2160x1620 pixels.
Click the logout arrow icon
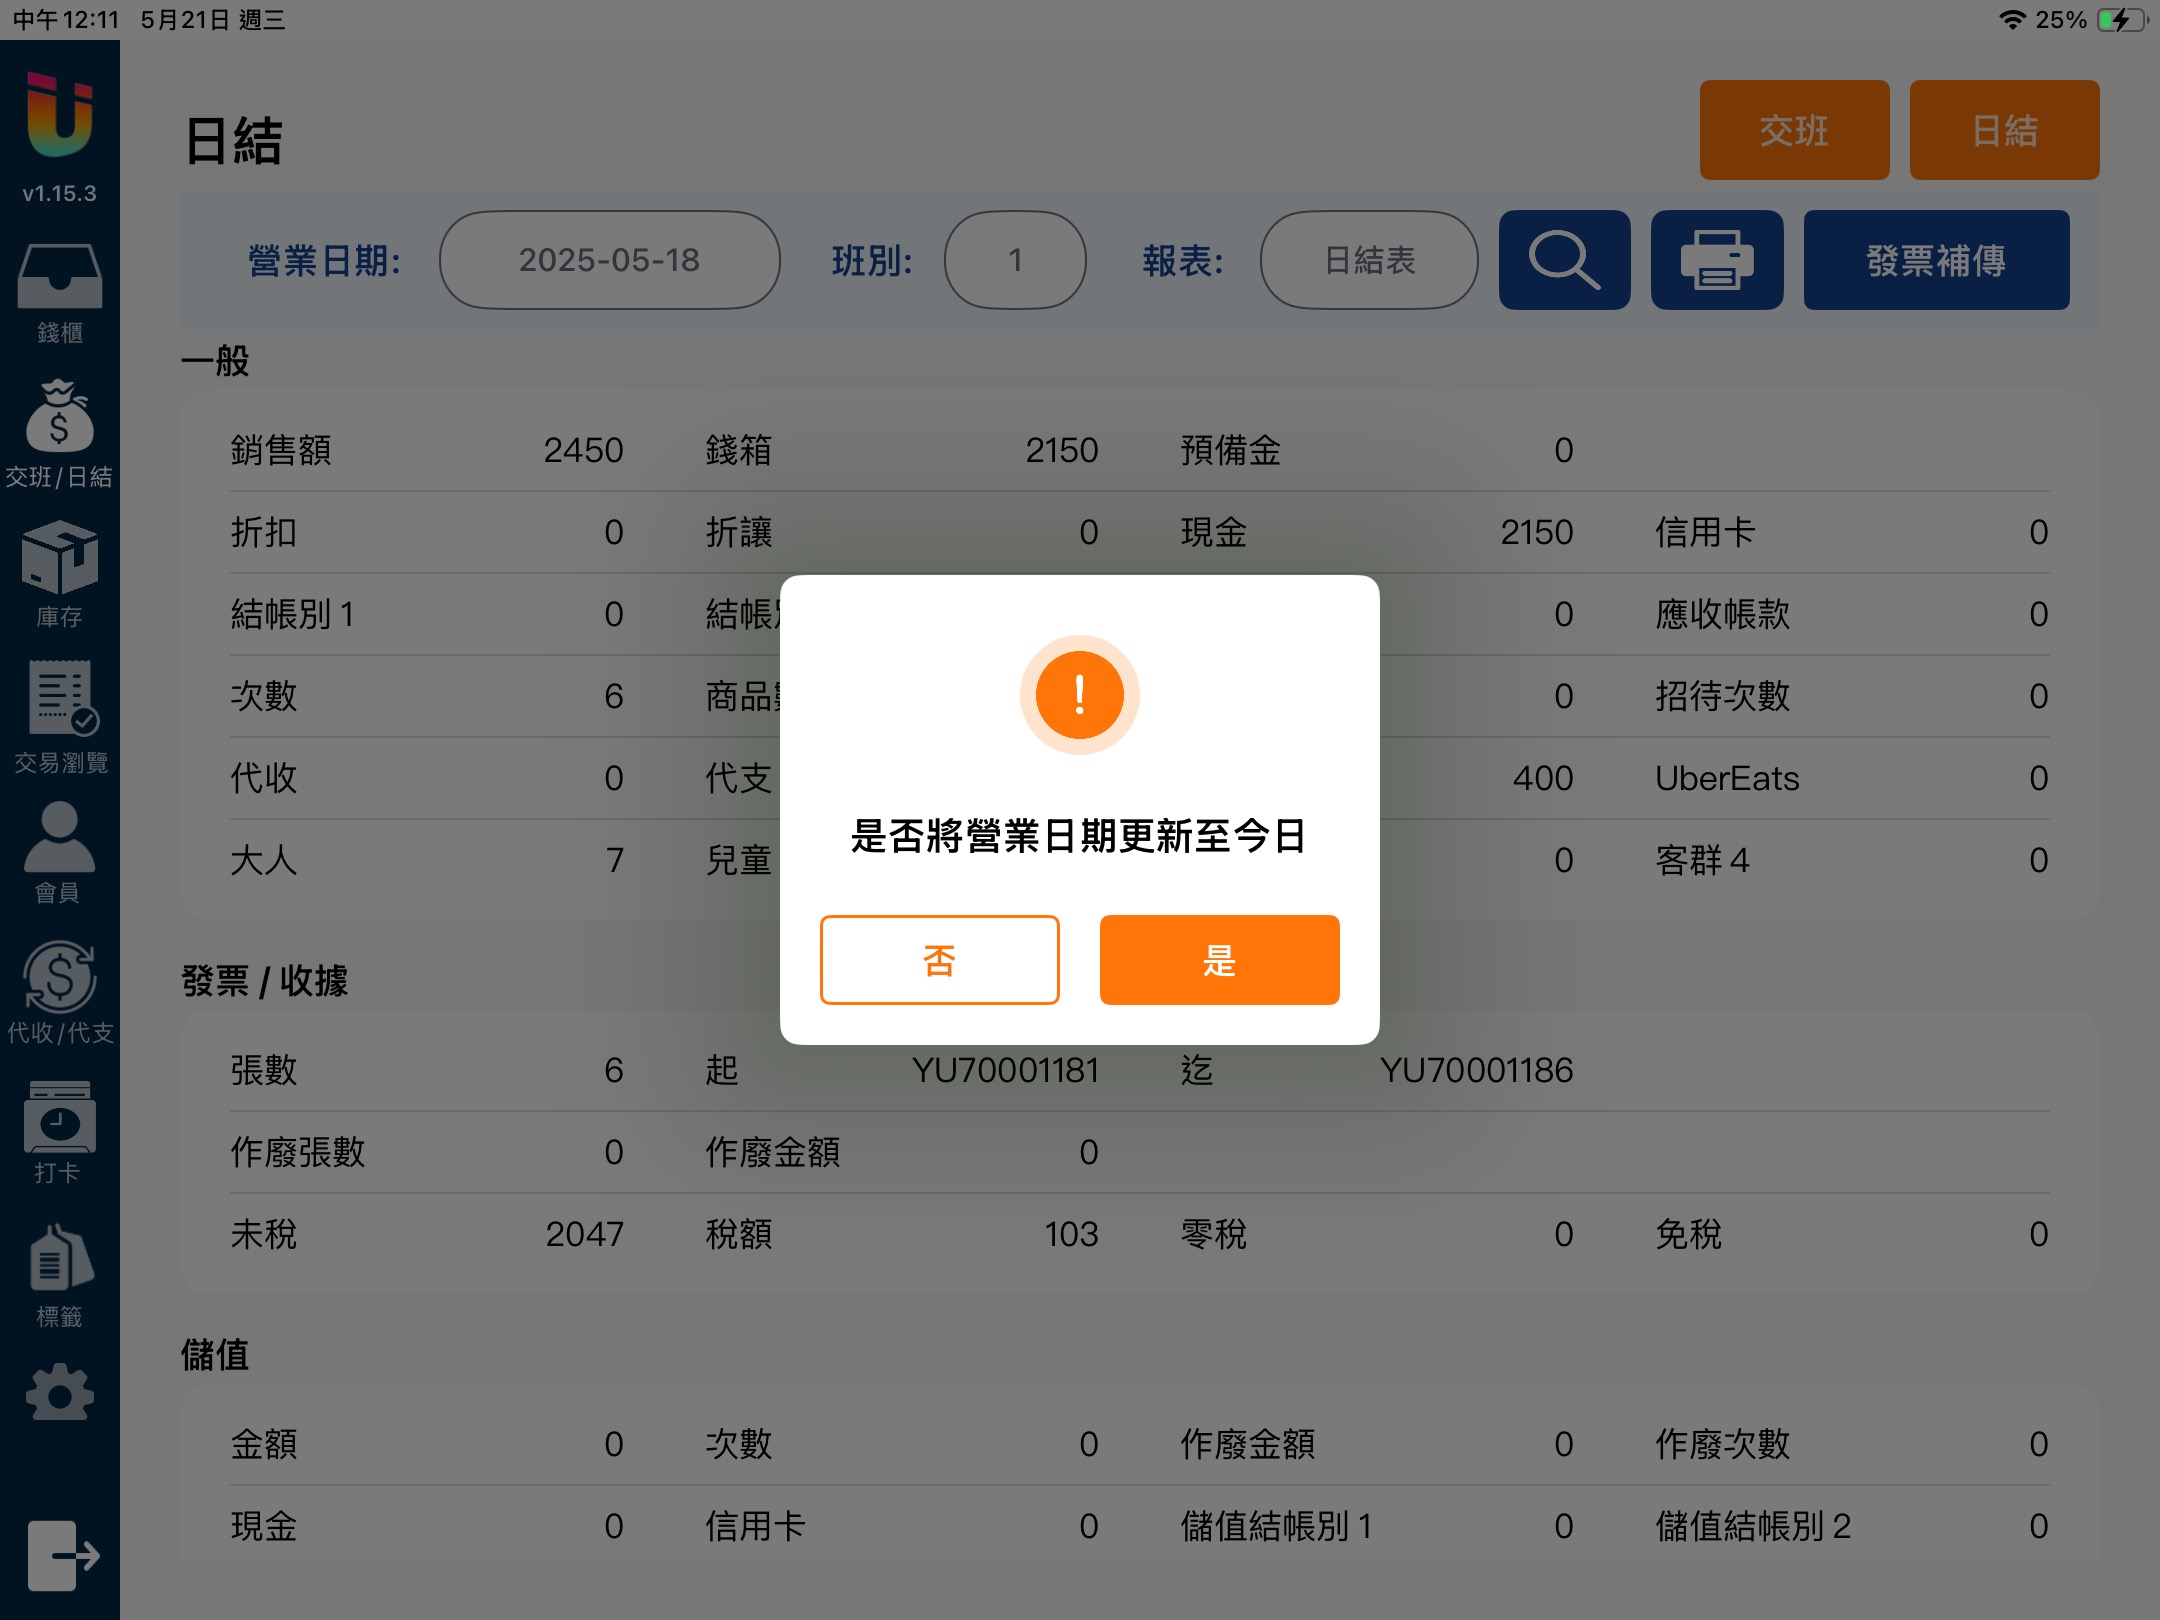click(62, 1555)
